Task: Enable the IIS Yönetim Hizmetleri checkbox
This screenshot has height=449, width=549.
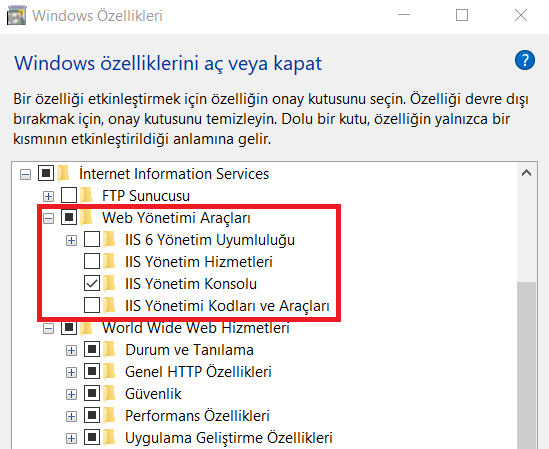Action: 92,261
